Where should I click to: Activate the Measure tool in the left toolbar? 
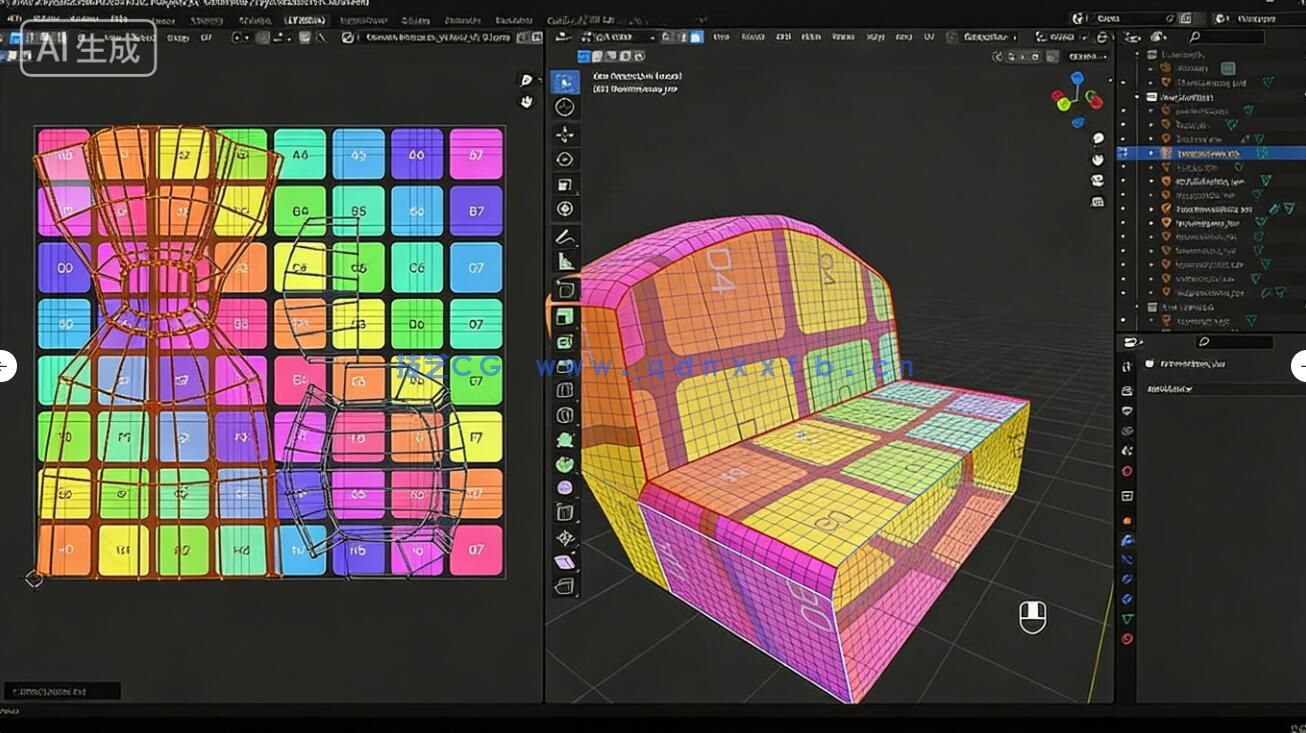click(565, 260)
